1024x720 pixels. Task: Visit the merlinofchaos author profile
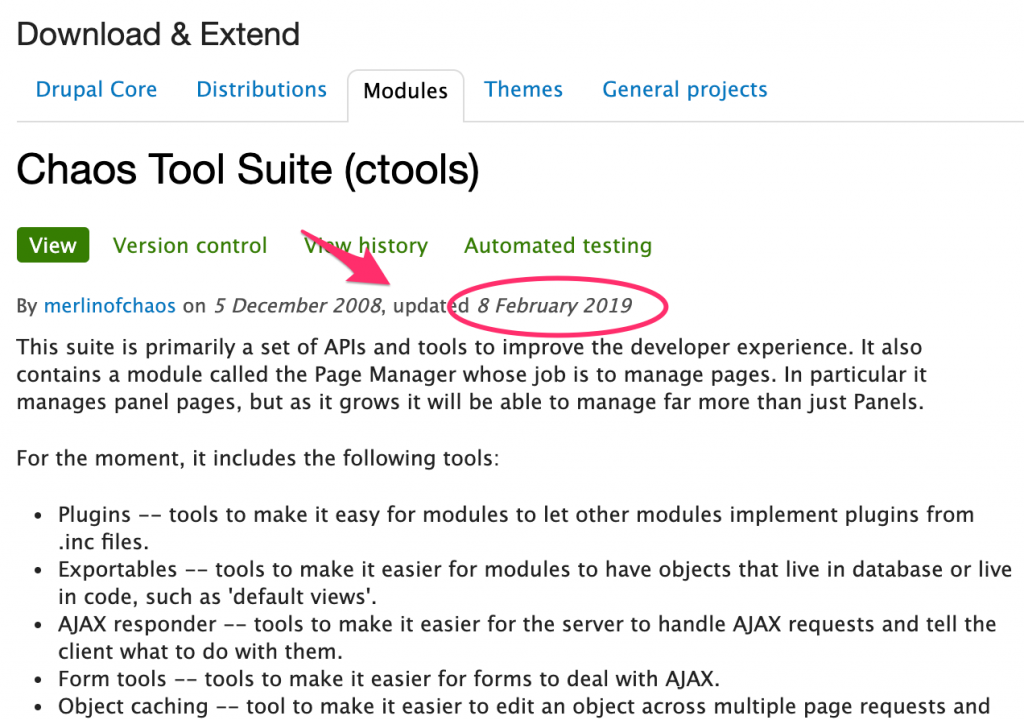click(x=110, y=306)
